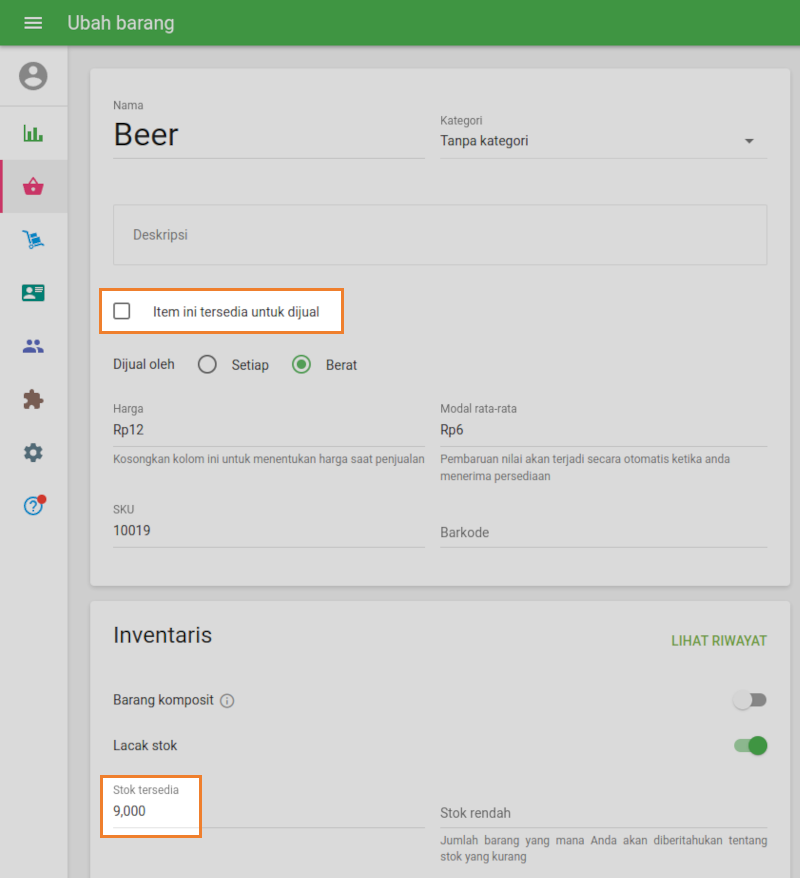Viewport: 800px width, 878px height.
Task: Open the user account profile icon
Action: point(33,76)
